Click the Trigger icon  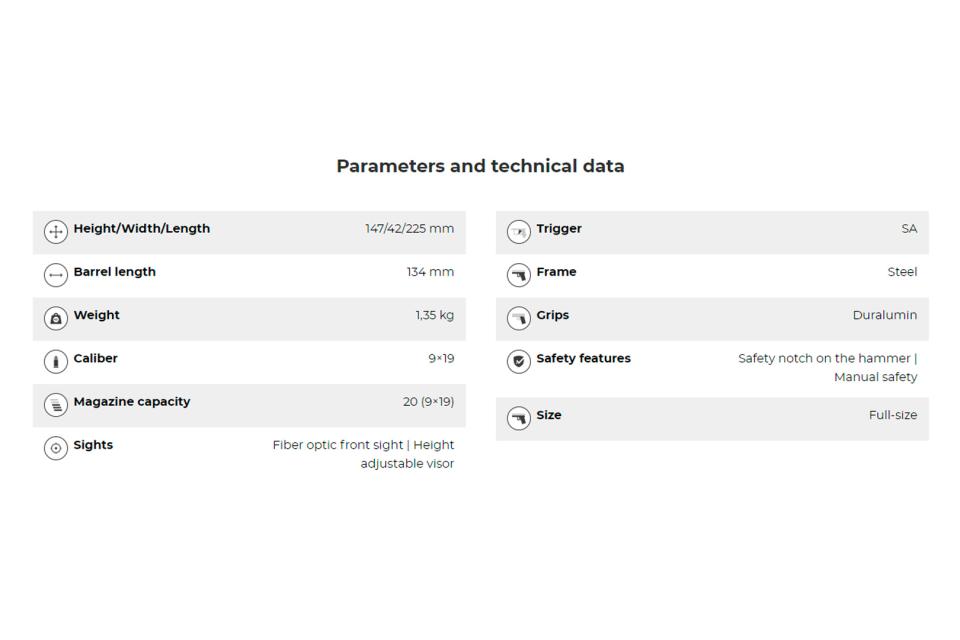tap(518, 232)
